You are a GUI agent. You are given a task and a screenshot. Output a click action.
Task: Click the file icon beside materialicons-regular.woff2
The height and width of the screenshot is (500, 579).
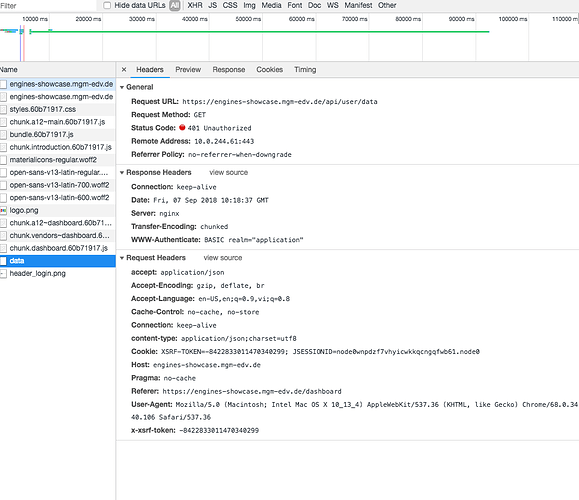pos(3,160)
